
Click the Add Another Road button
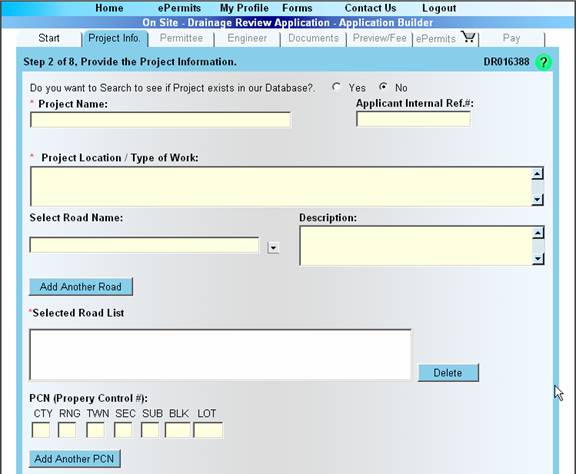coord(81,287)
